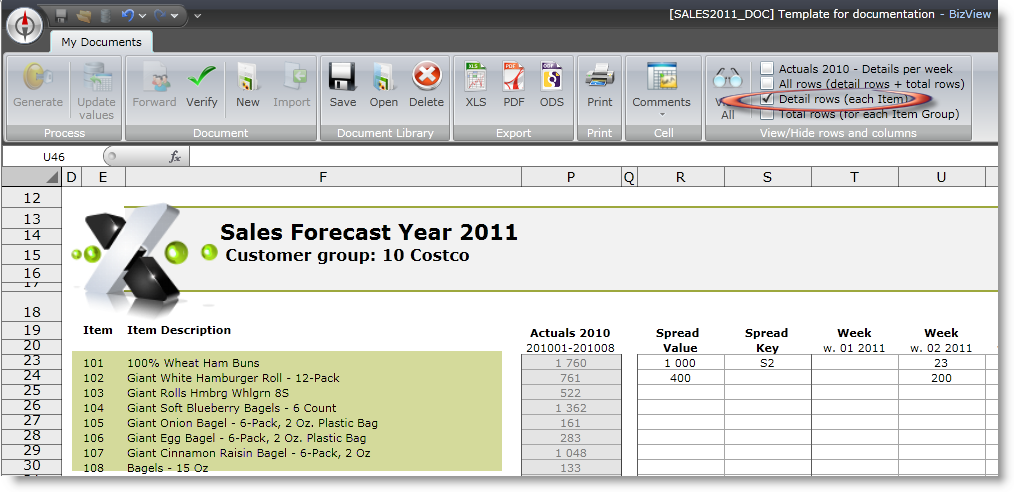Click Actuals cell with value 1 362
1014x492 pixels.
pos(571,408)
